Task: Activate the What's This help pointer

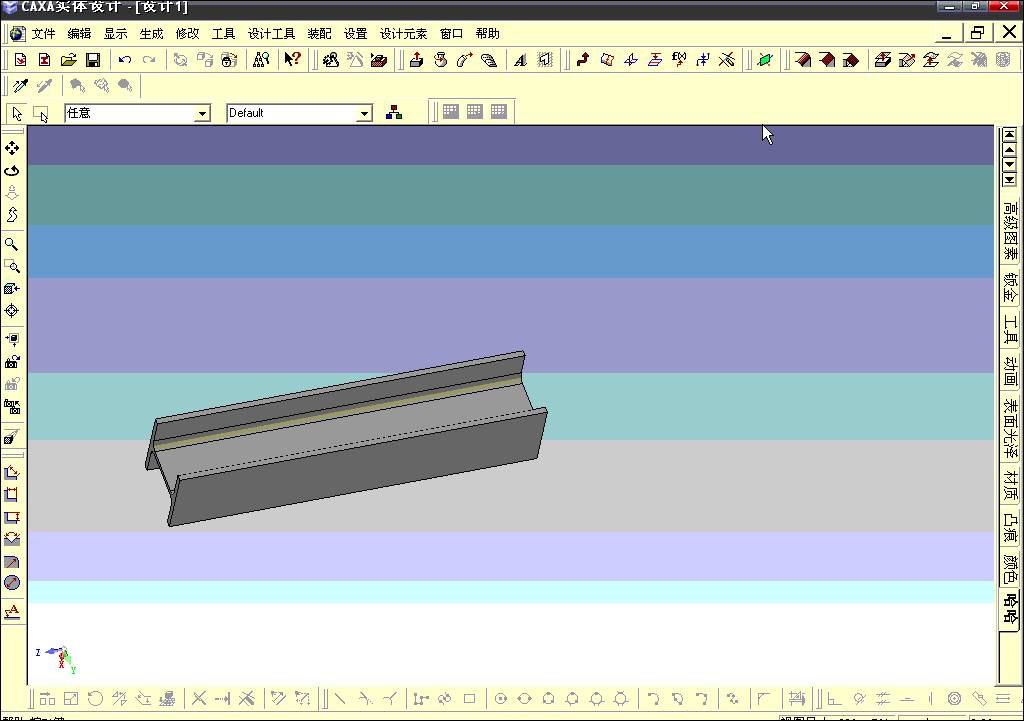Action: point(293,60)
